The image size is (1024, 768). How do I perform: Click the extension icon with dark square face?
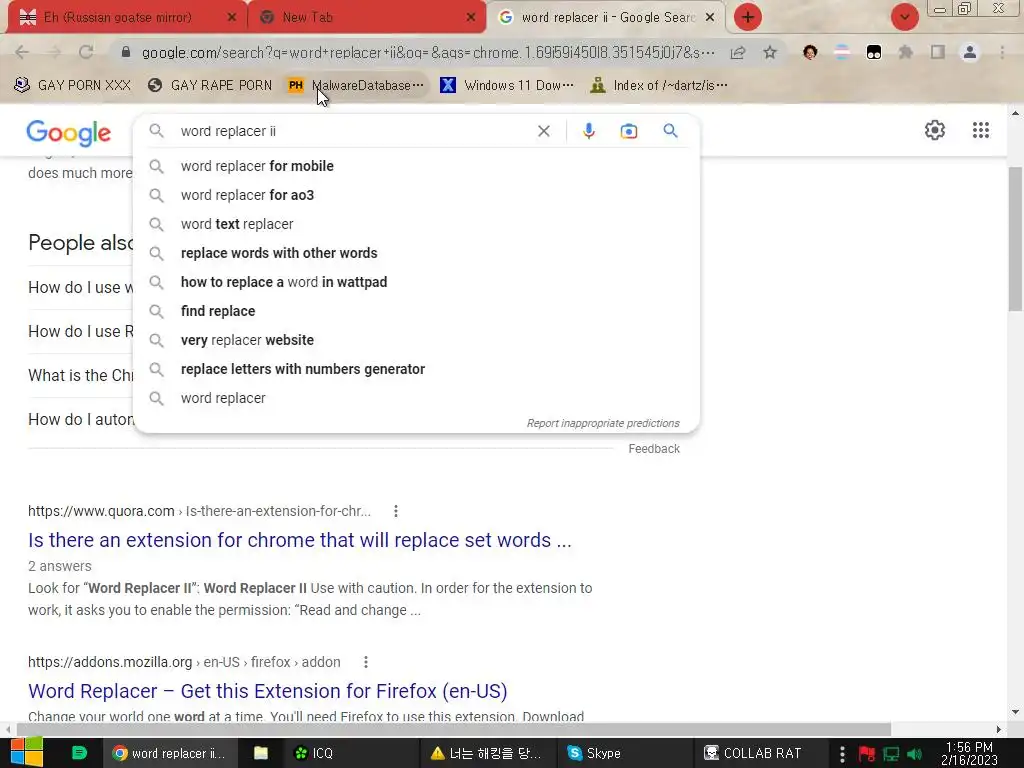pyautogui.click(x=874, y=52)
